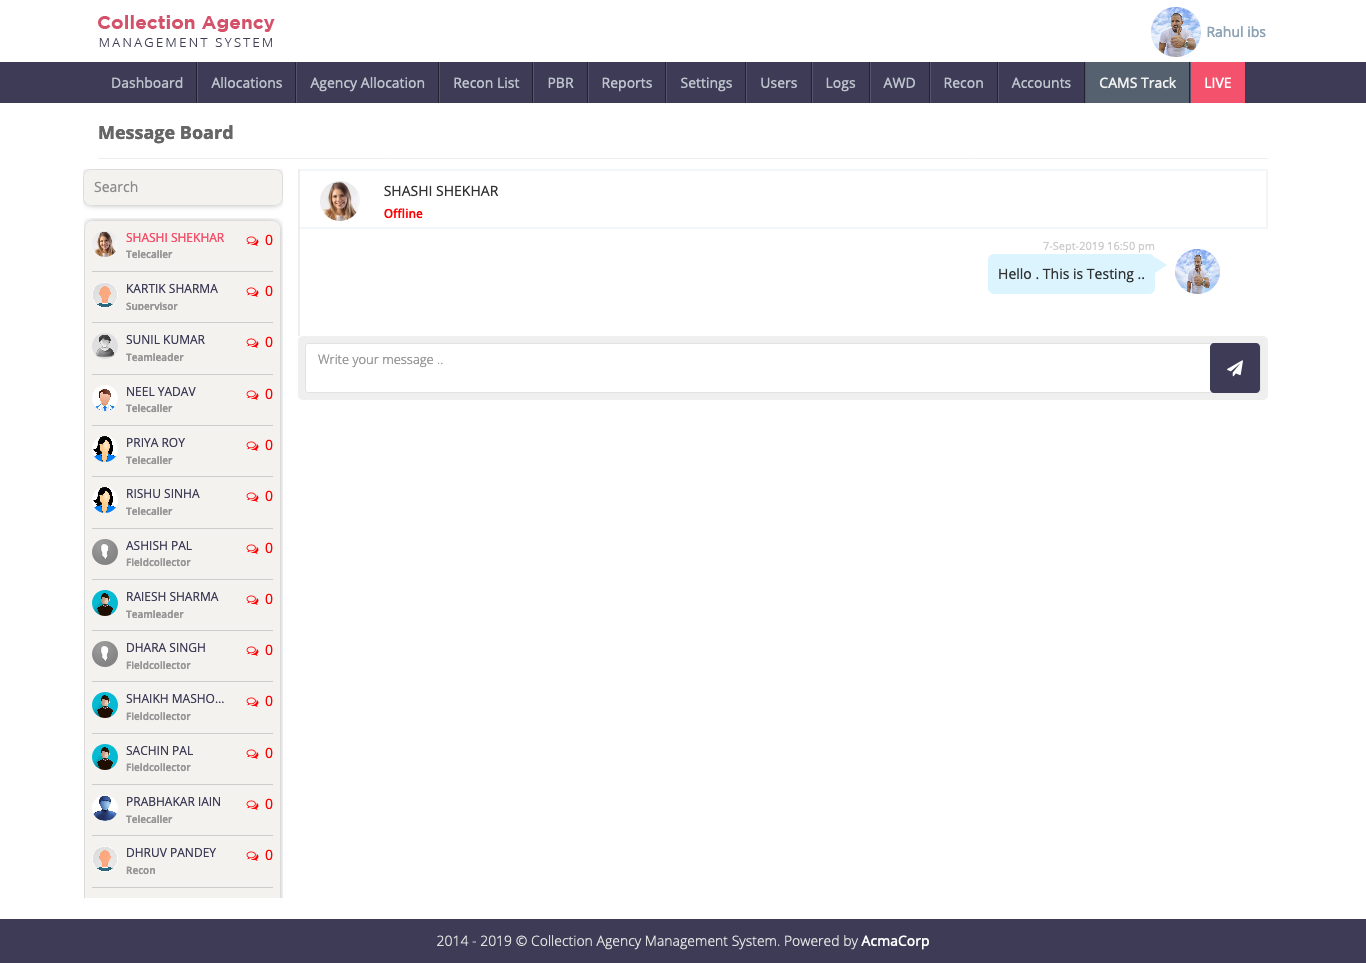Image resolution: width=1366 pixels, height=963 pixels.
Task: Switch to CAMS Track section
Action: (1137, 83)
